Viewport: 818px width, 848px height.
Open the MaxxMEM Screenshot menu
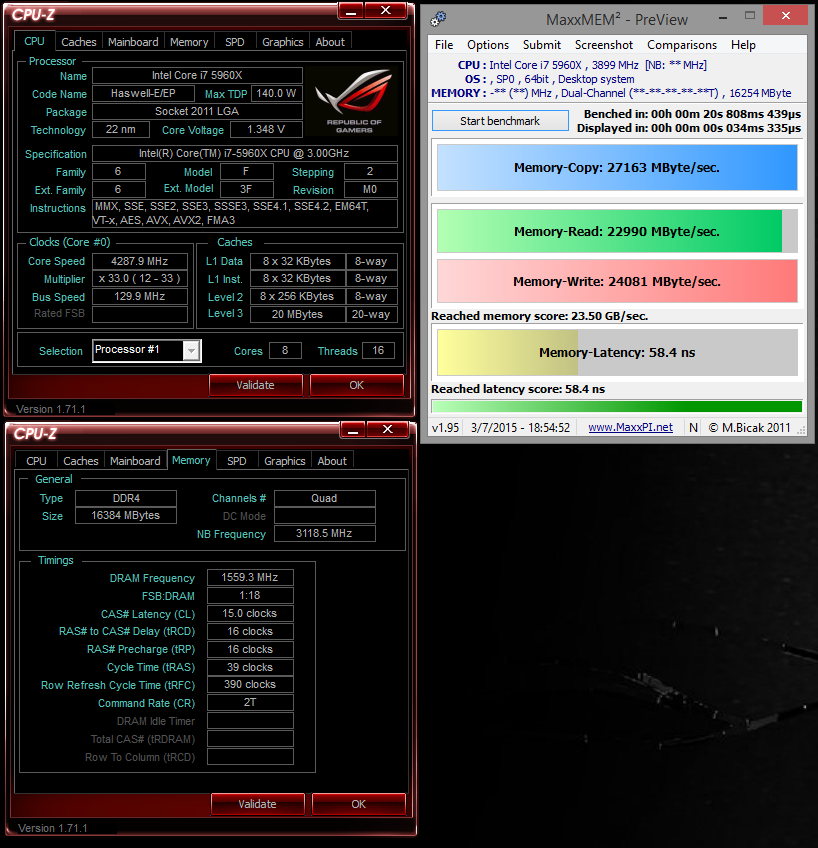pos(604,45)
